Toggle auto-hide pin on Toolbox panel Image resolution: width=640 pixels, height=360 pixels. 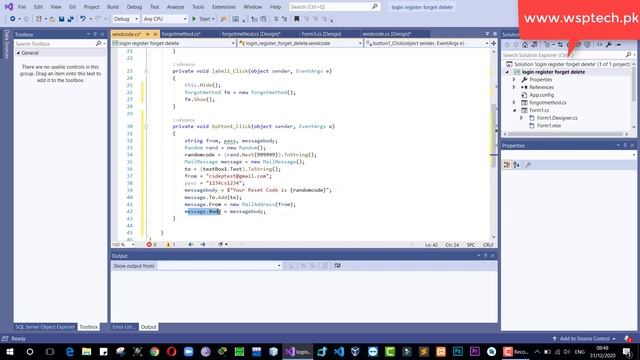coord(95,34)
